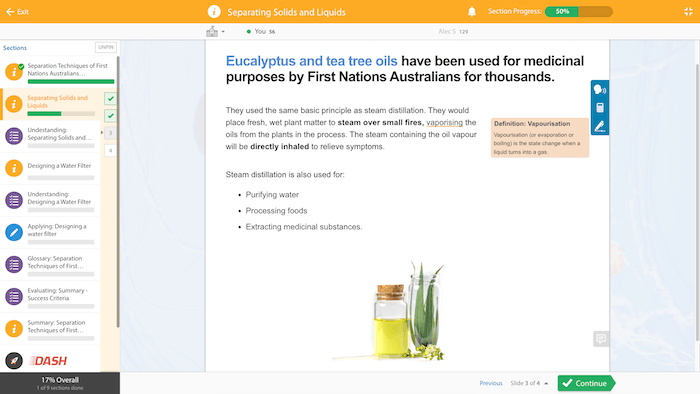
Task: Click the quiz icon beside Evaluating section
Action: click(14, 297)
